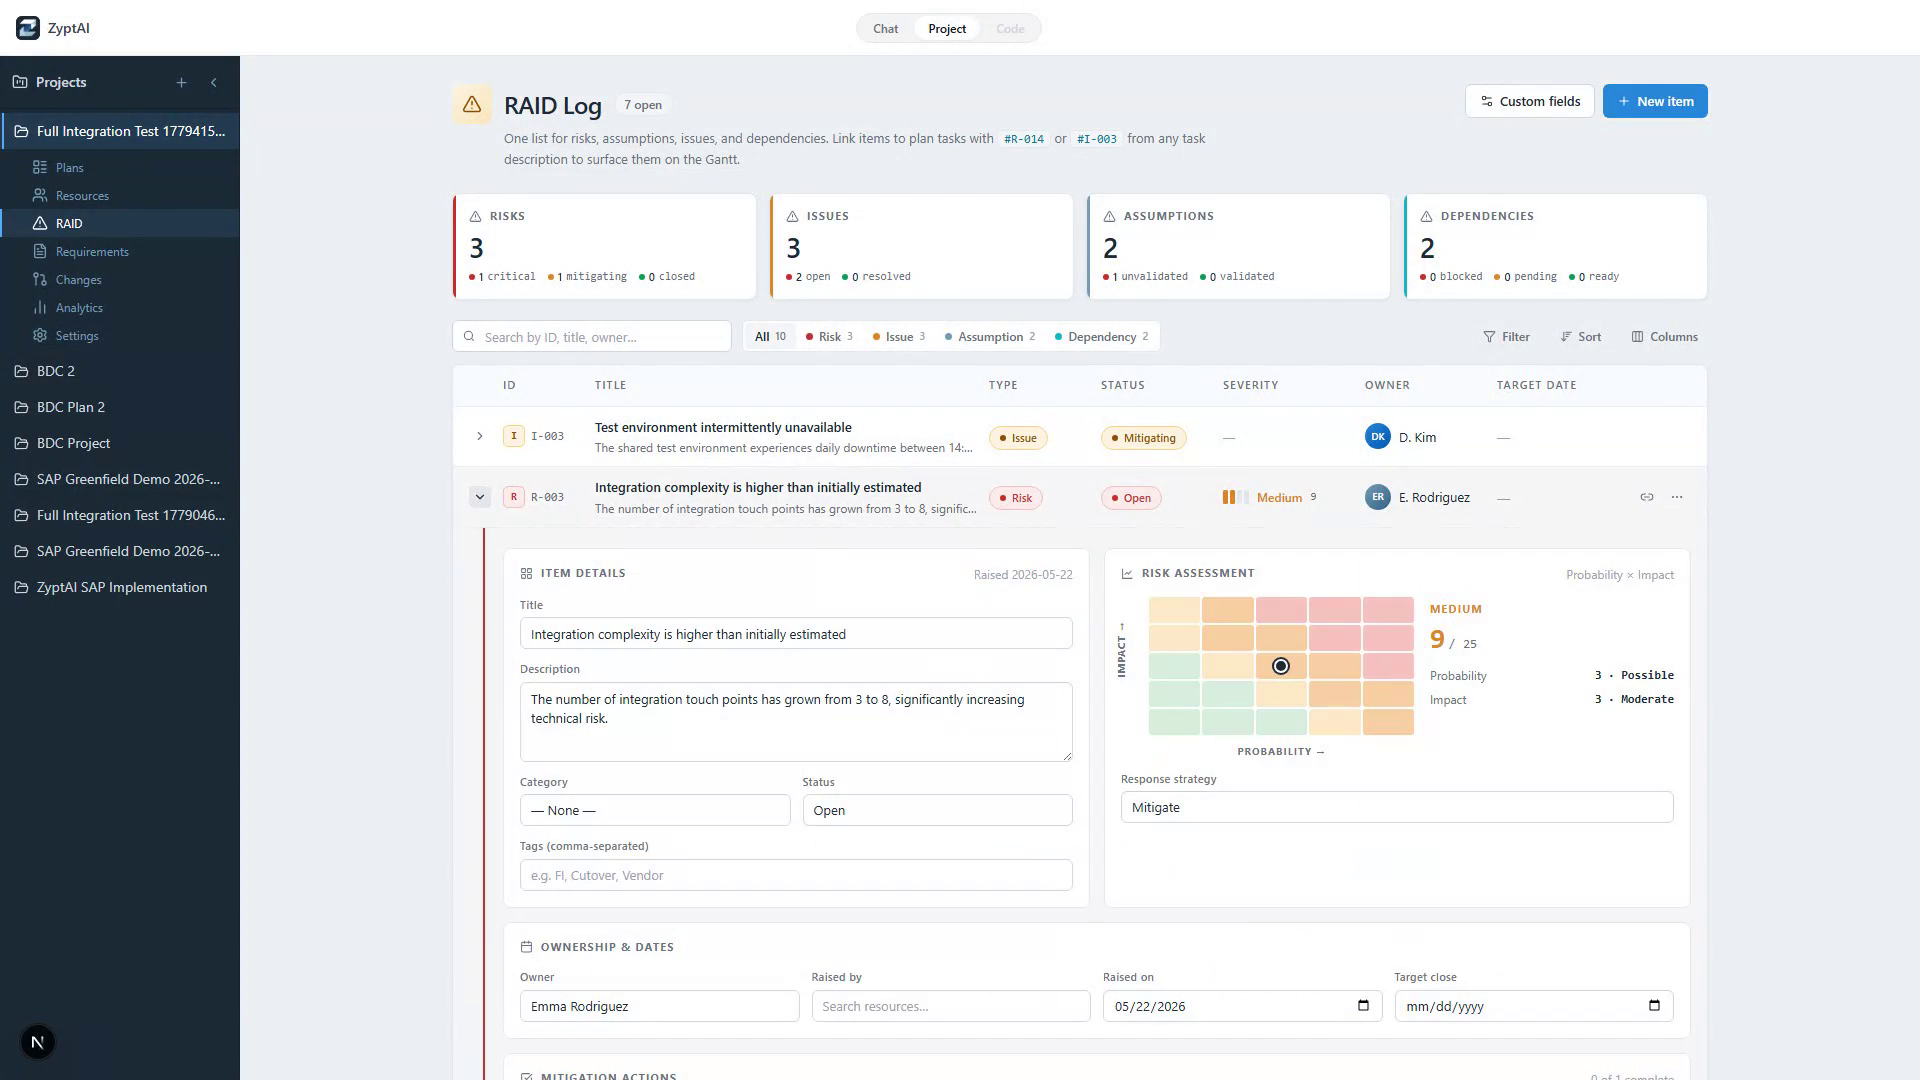The height and width of the screenshot is (1080, 1920).
Task: Open the Columns chooser
Action: (1664, 337)
